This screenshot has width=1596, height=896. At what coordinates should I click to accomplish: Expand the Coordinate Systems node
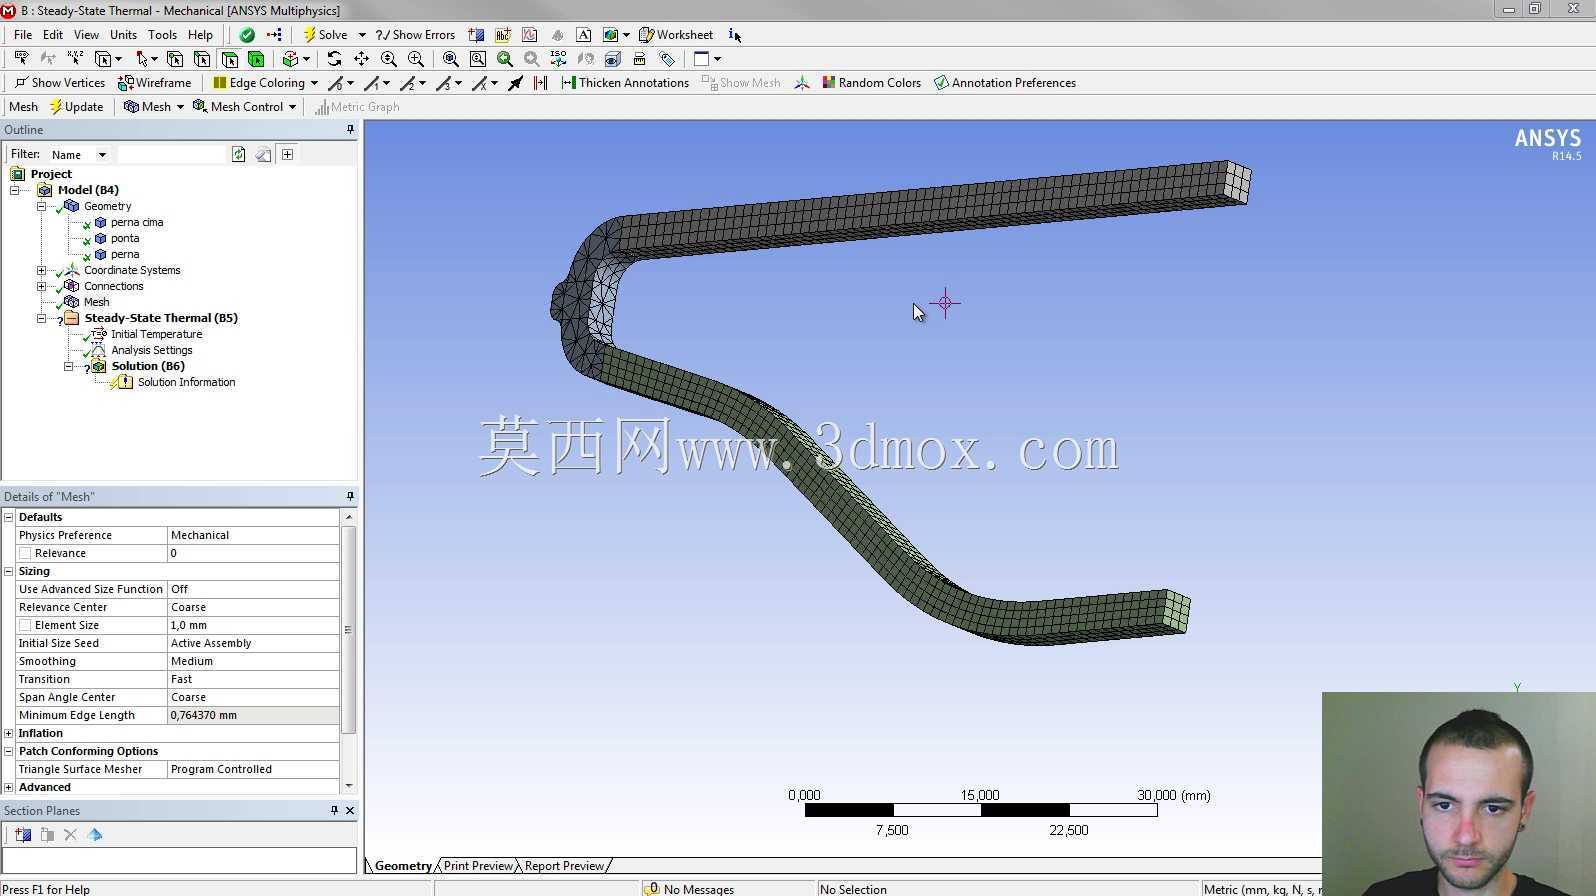(41, 270)
